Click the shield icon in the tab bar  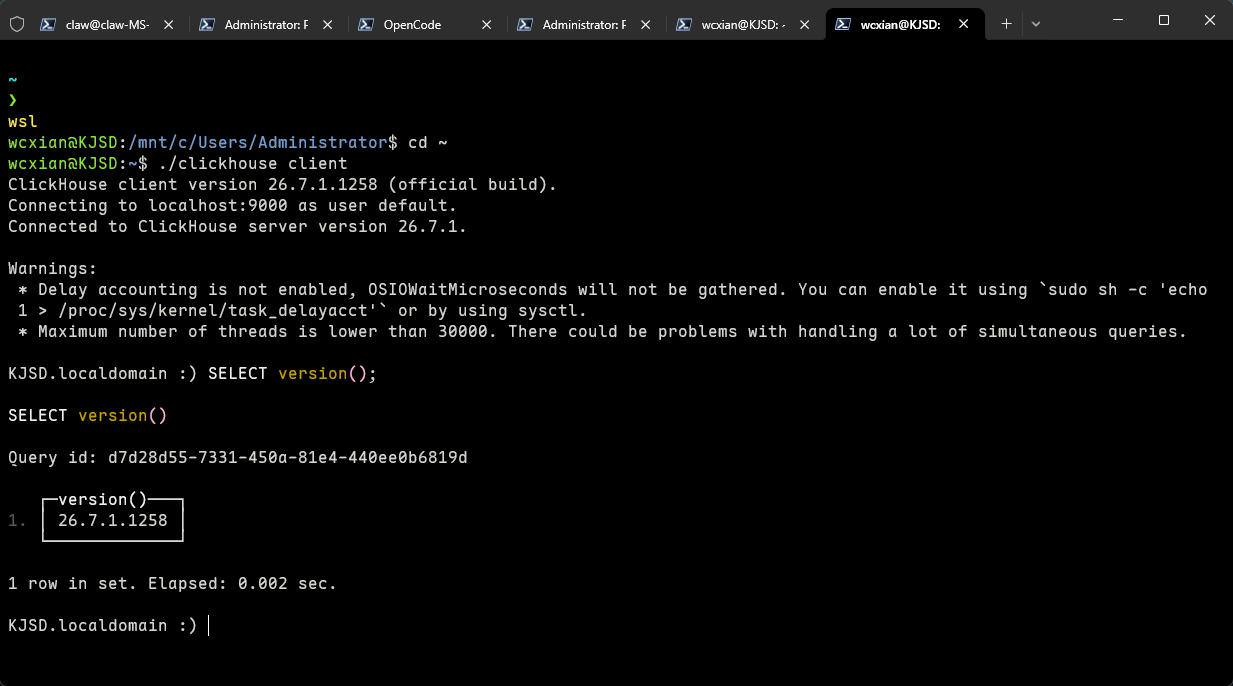[x=16, y=24]
